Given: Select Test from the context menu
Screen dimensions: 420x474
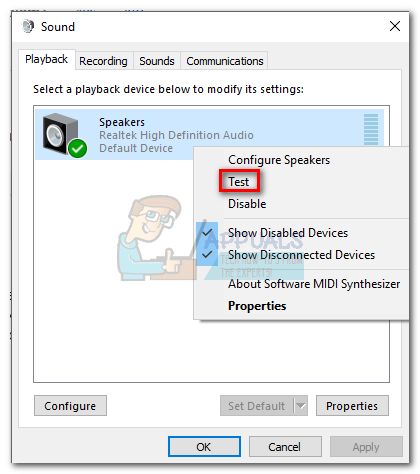Looking at the screenshot, I should tap(239, 182).
